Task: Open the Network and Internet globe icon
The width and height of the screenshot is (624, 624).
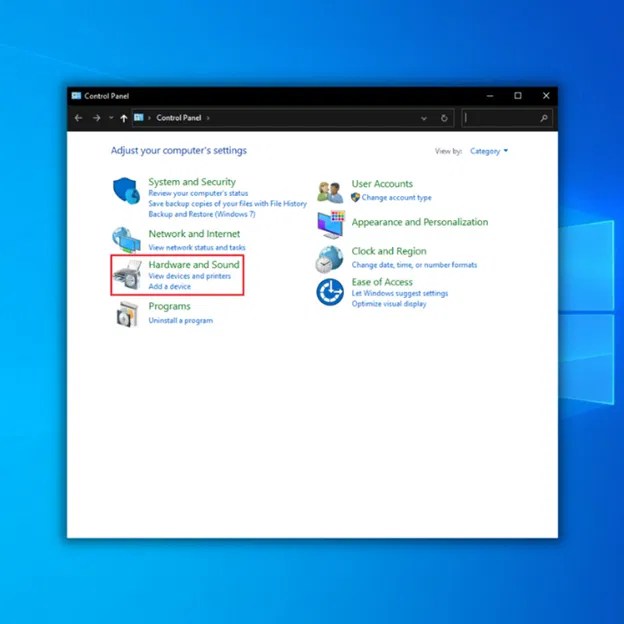Action: 126,240
